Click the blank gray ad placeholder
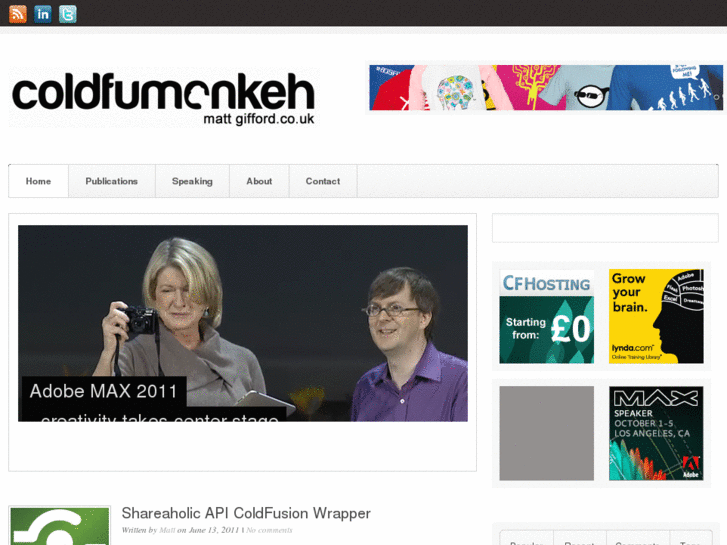 tap(547, 433)
